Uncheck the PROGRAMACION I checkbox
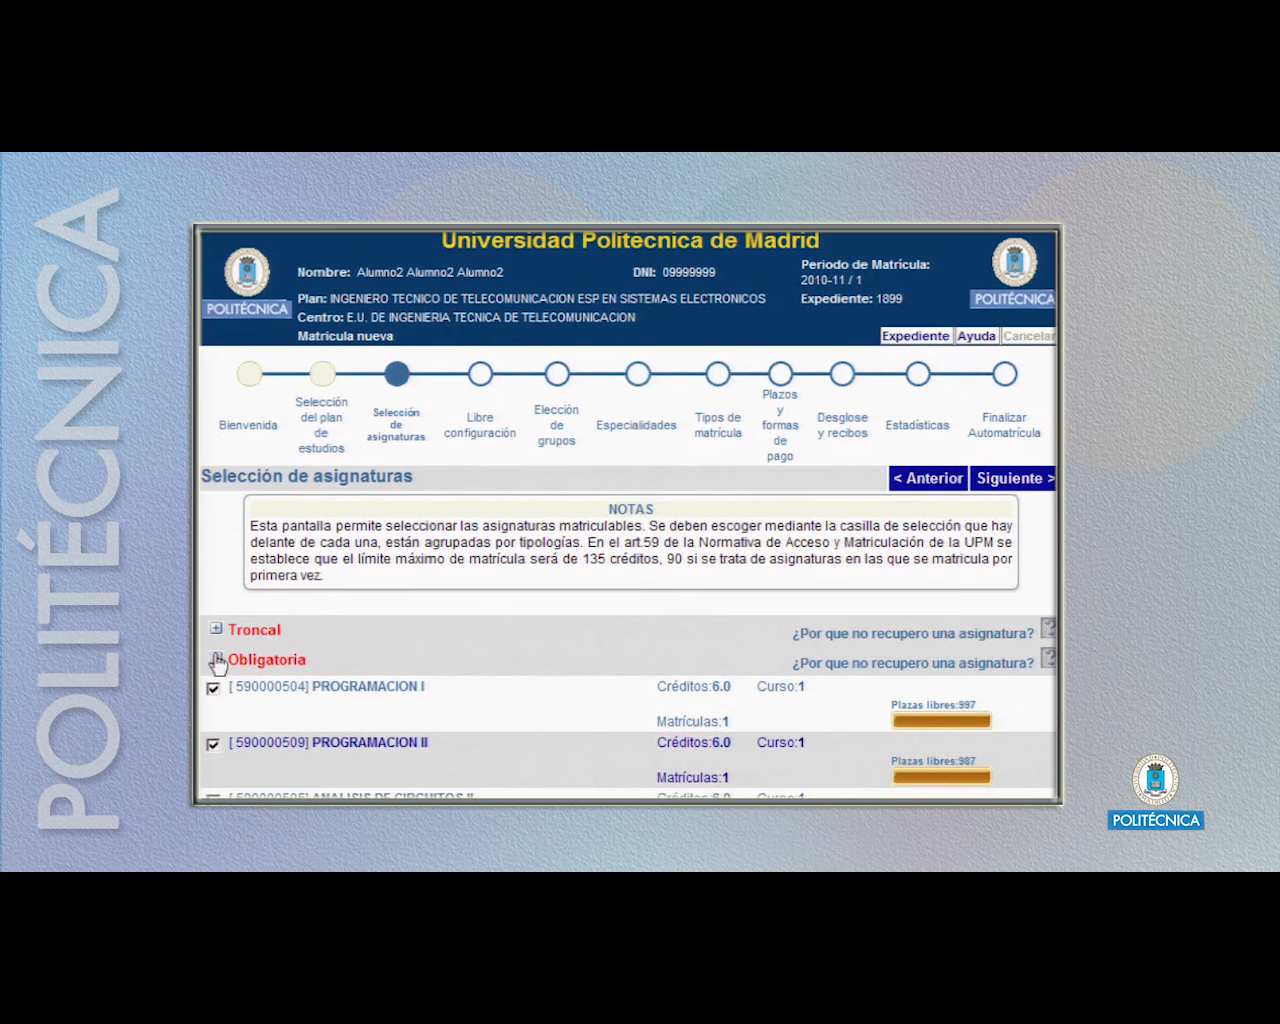The height and width of the screenshot is (1024, 1280). point(213,688)
